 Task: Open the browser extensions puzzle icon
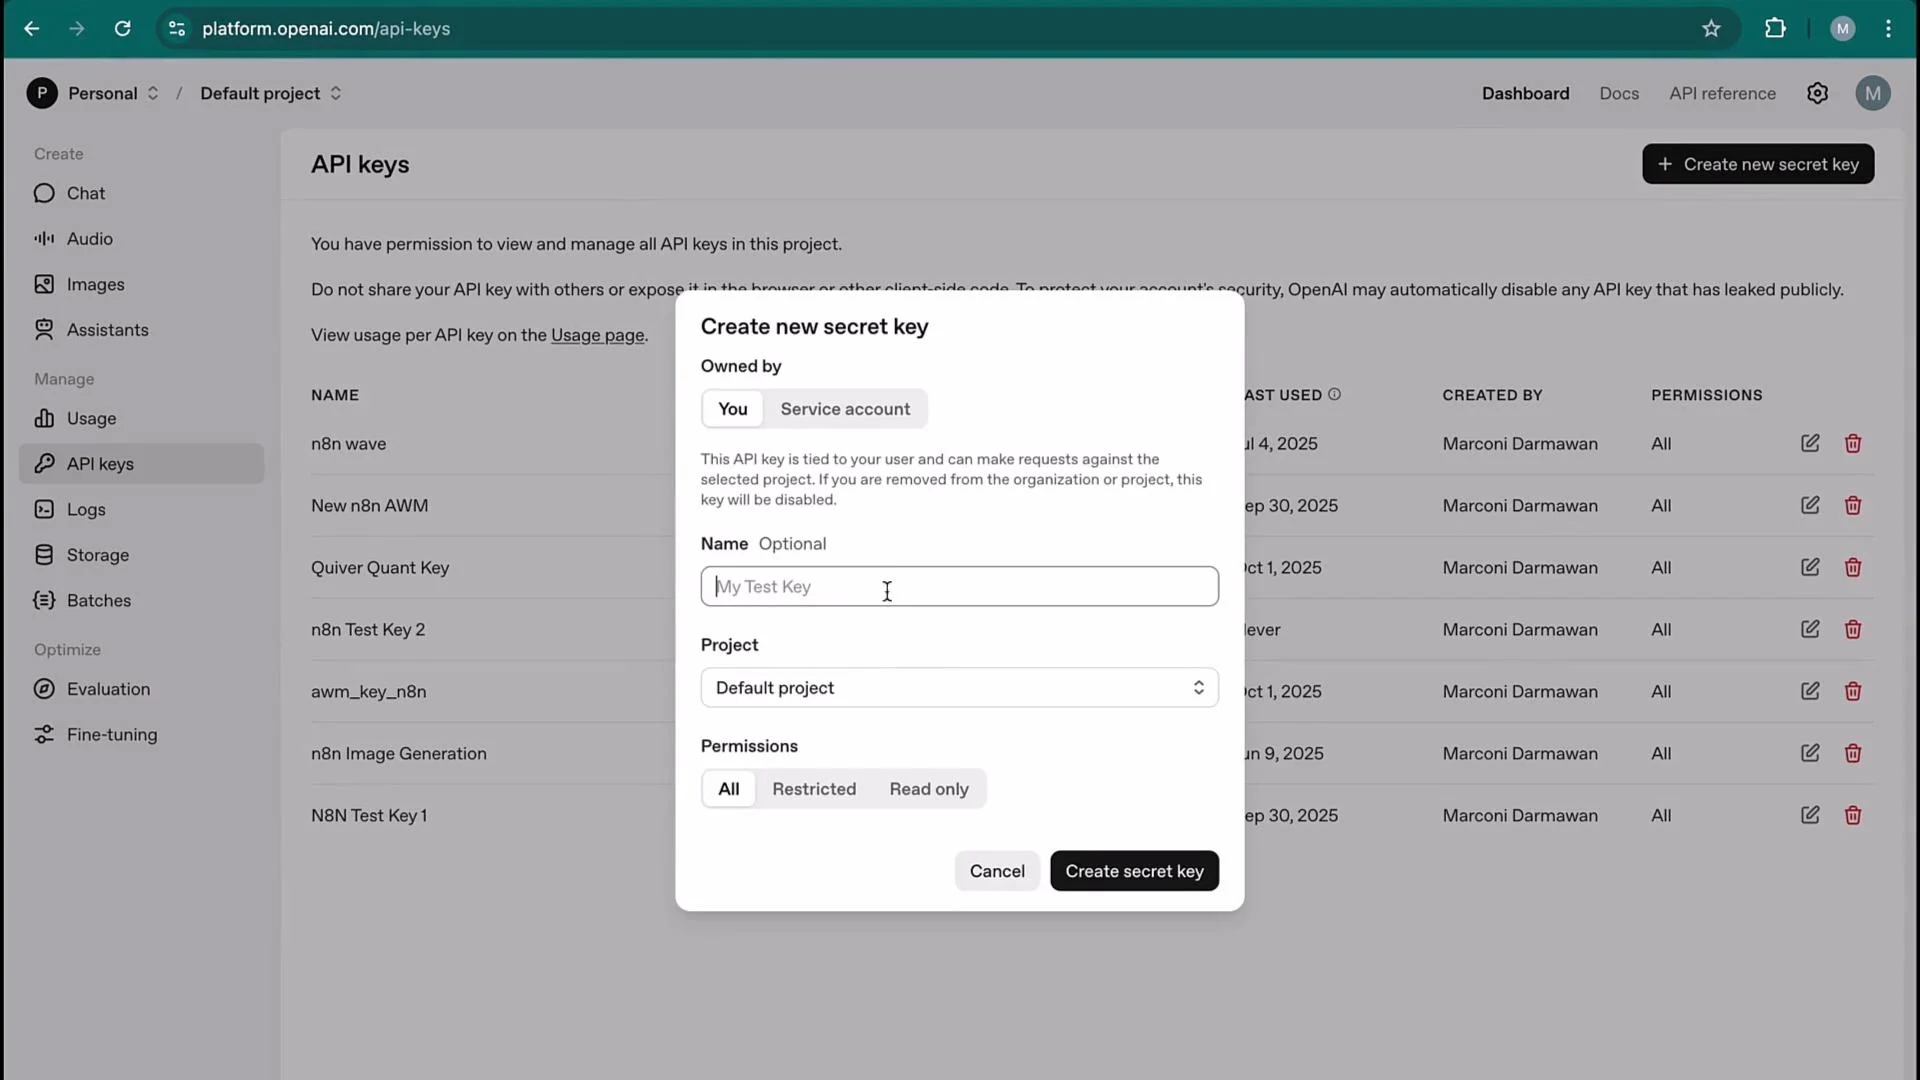pos(1775,29)
